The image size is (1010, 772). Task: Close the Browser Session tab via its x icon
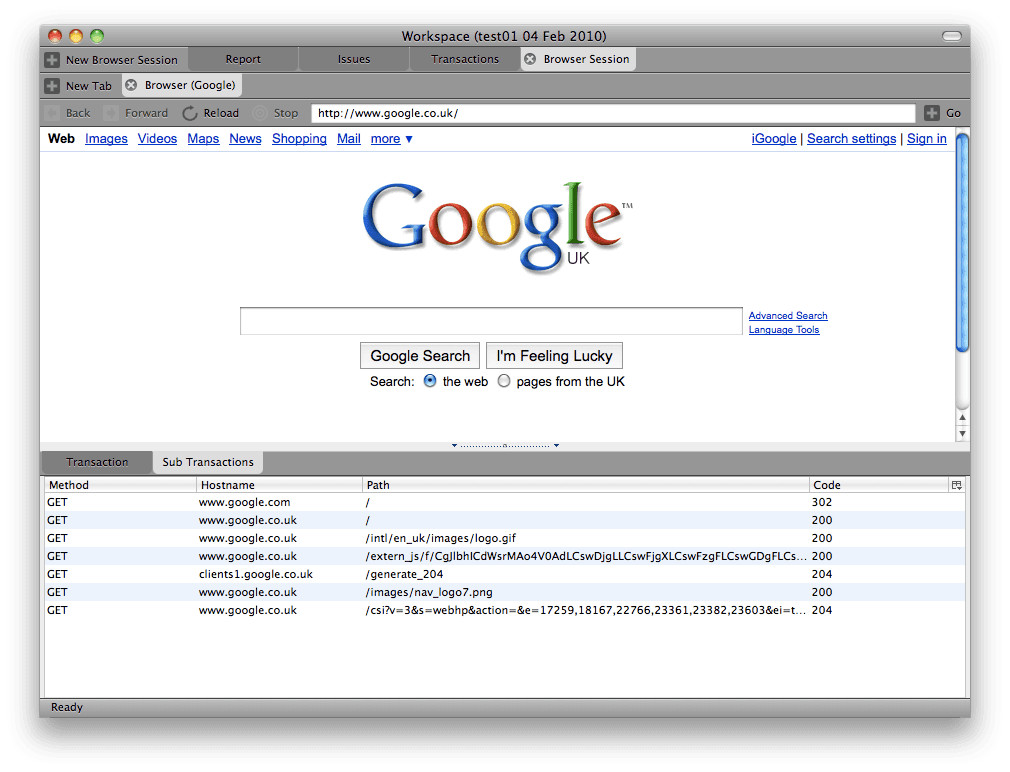click(529, 59)
